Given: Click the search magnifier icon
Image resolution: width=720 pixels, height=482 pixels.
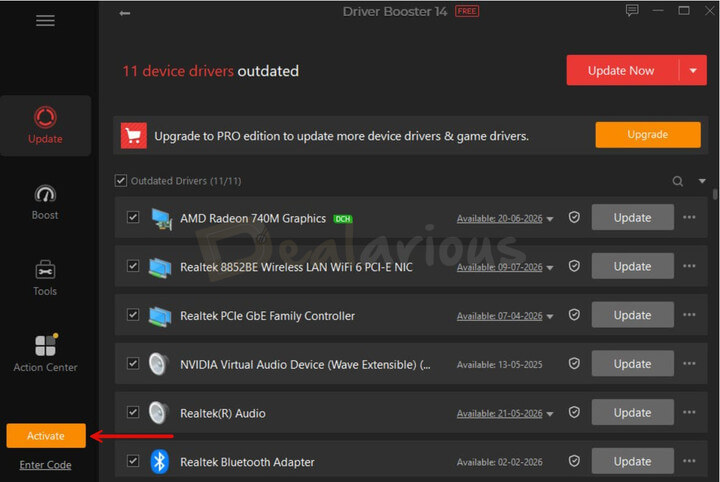Looking at the screenshot, I should click(x=677, y=181).
